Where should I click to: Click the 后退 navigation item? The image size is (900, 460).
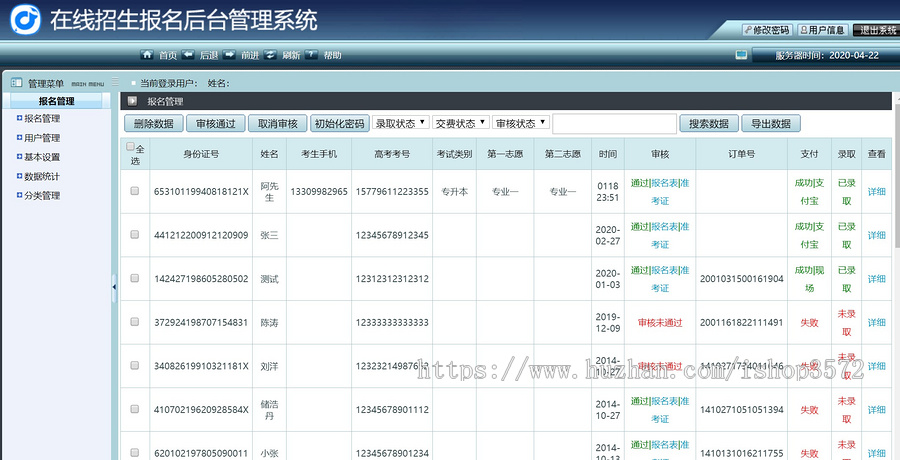(209, 55)
